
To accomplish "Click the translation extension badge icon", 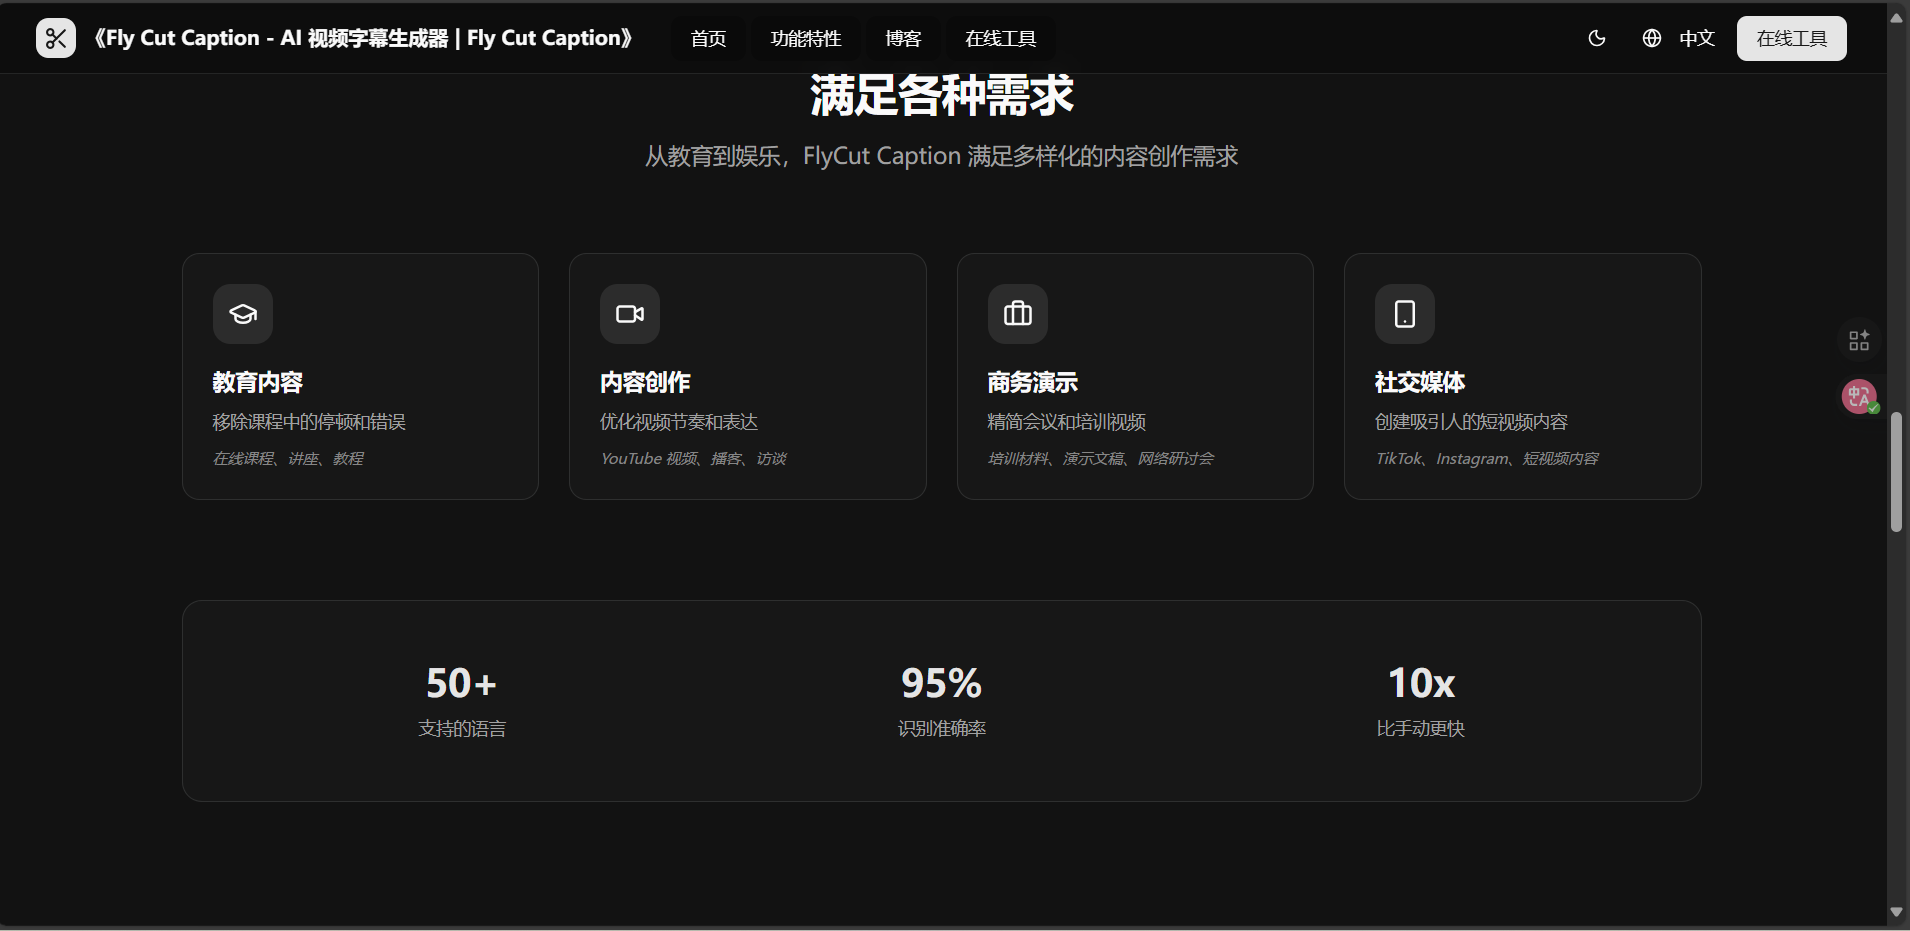I will tap(1859, 396).
